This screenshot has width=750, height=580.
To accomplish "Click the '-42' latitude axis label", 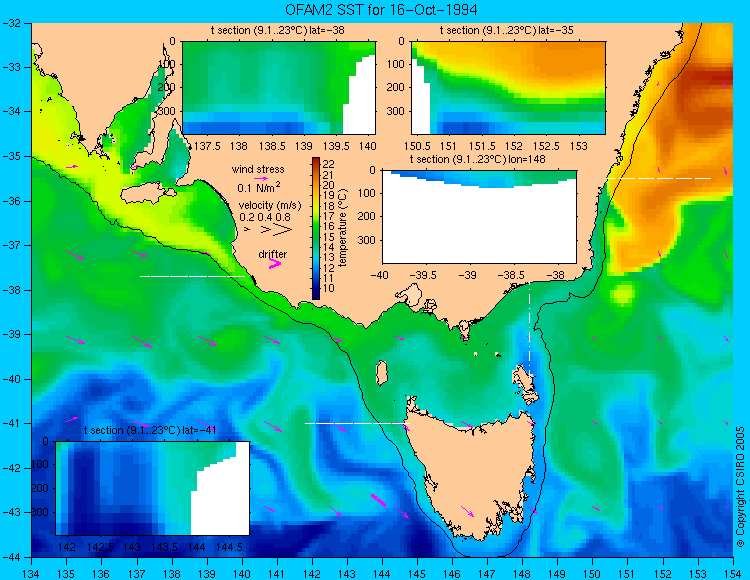I will 11,468.
